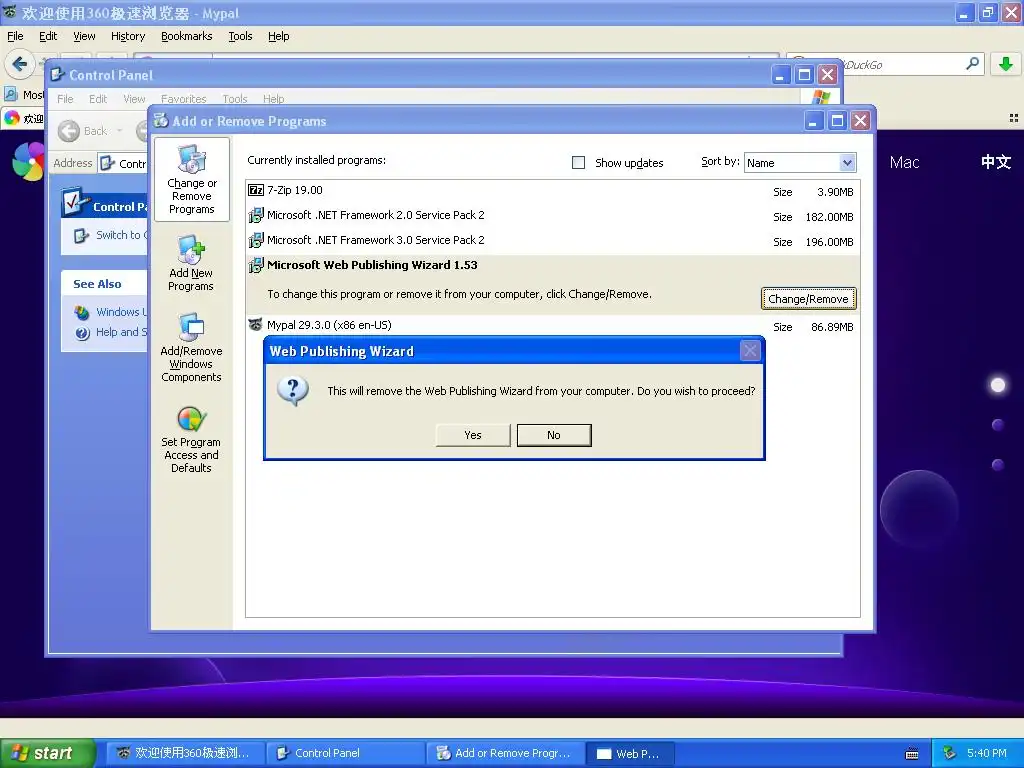Image resolution: width=1024 pixels, height=768 pixels.
Task: Click the 360 browser colorful logo
Action: (27, 161)
